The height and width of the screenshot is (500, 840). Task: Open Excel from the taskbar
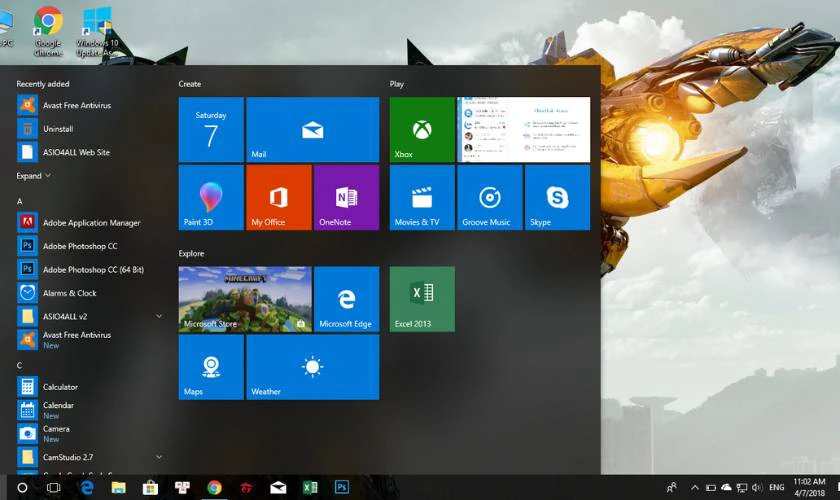coord(310,488)
